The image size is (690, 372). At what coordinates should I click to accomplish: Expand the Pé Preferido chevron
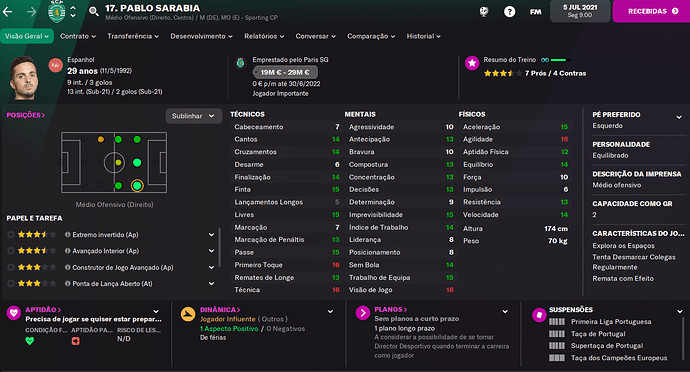(x=679, y=117)
